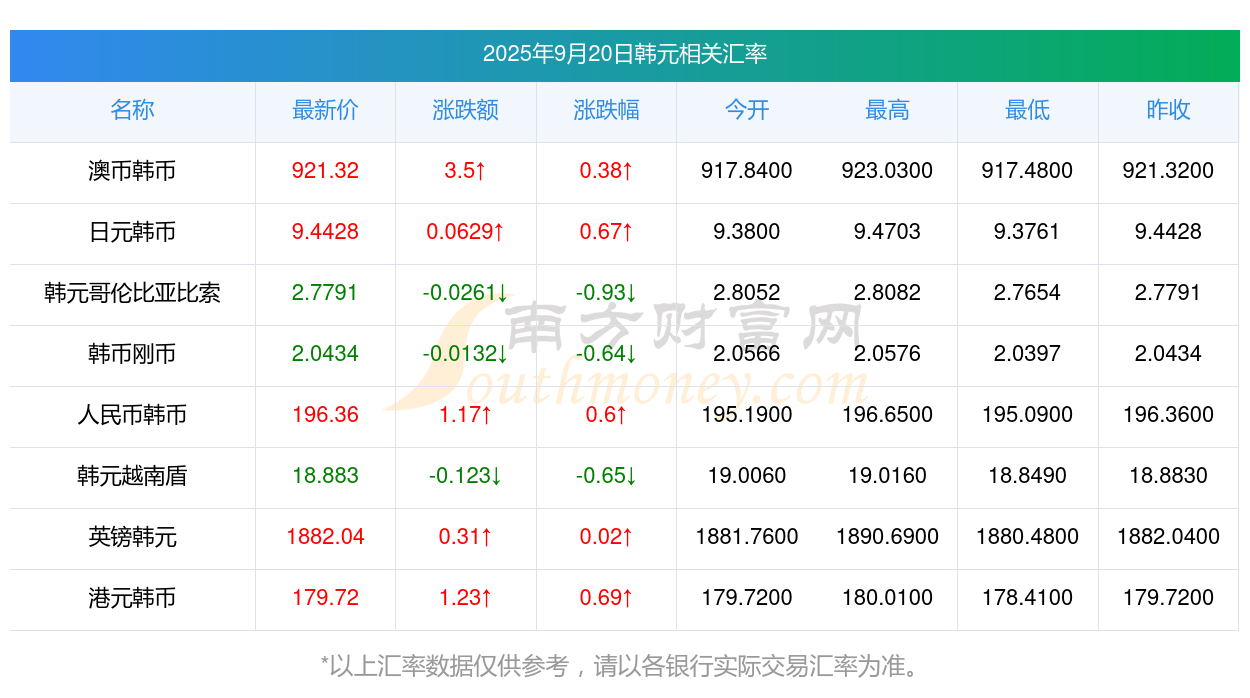Click the green latest price 2.7791

tap(325, 293)
